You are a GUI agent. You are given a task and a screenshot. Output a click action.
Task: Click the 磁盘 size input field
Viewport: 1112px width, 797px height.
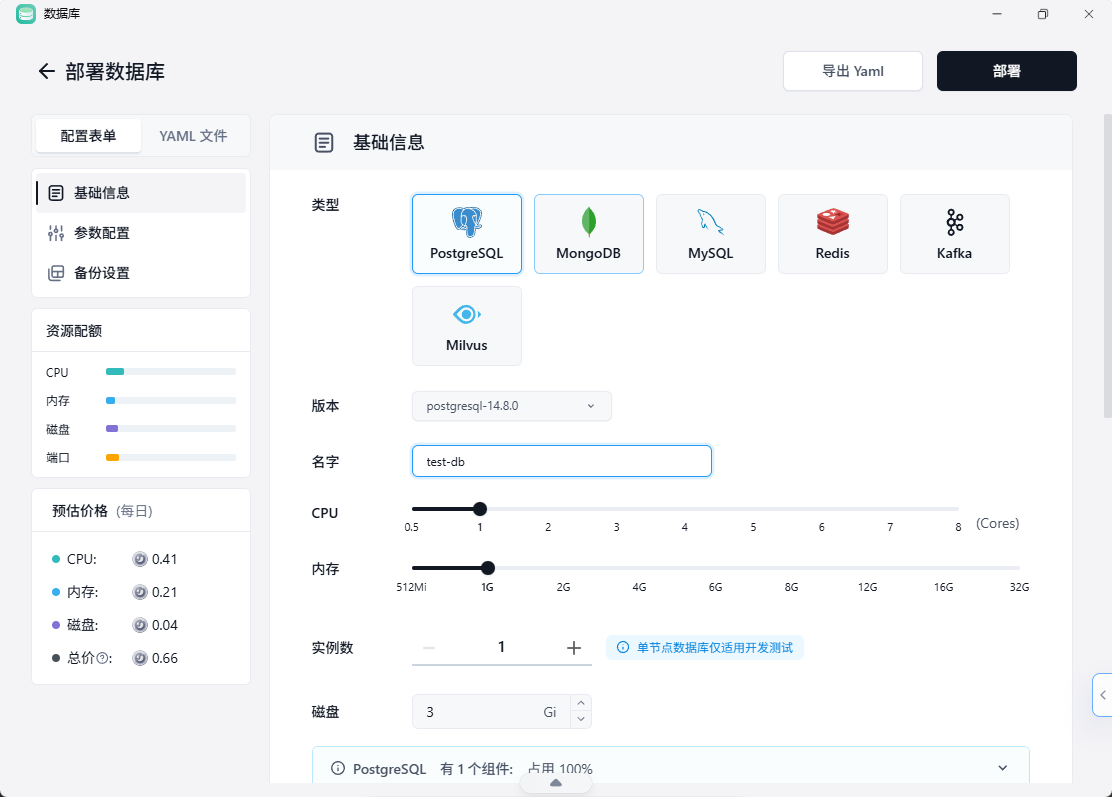pos(491,712)
